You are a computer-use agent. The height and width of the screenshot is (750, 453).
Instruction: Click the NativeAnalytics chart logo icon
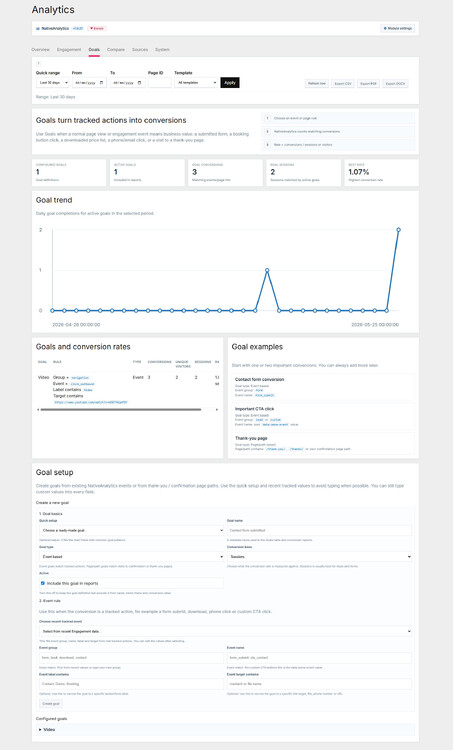38,29
